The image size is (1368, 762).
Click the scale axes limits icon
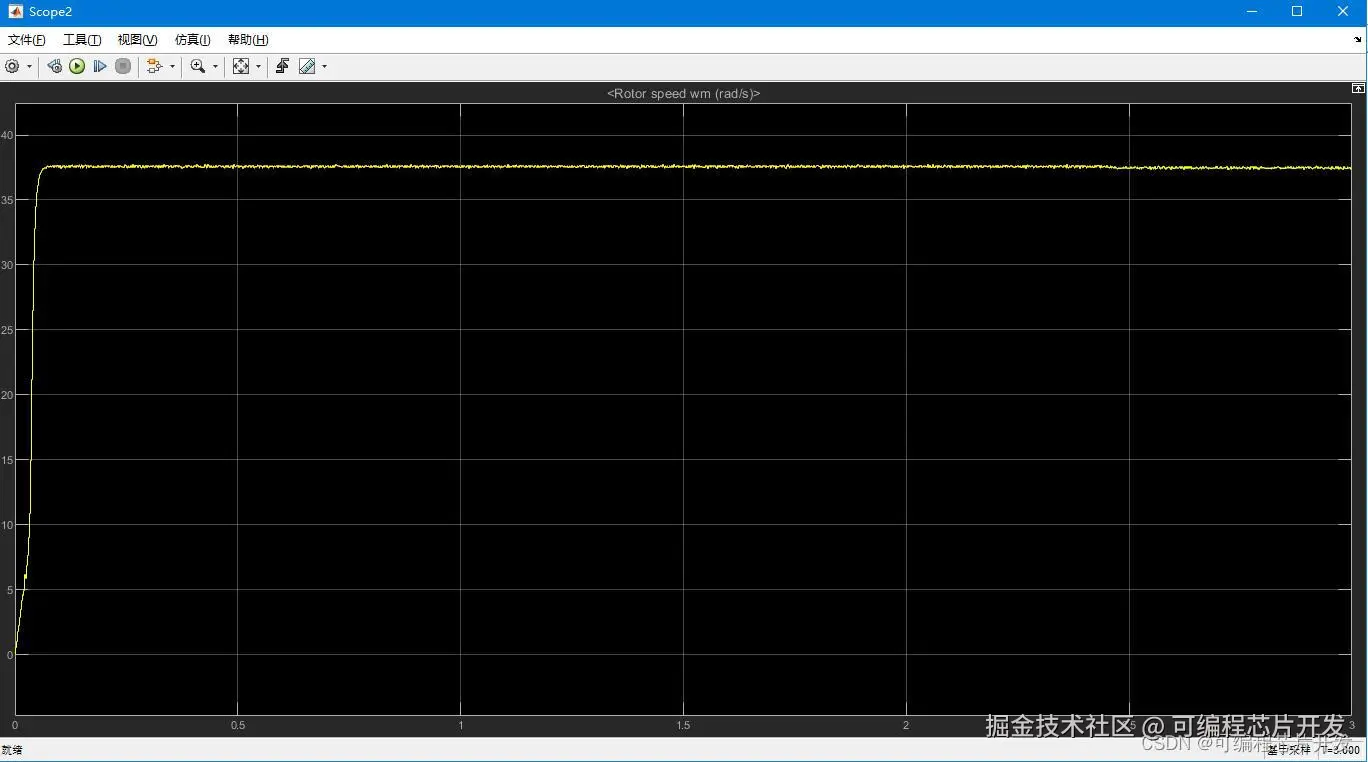241,66
